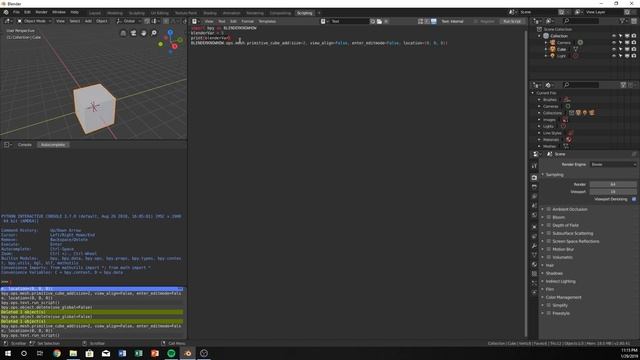Image resolution: width=640 pixels, height=360 pixels.
Task: Open the viewport Select menu
Action: (x=75, y=21)
